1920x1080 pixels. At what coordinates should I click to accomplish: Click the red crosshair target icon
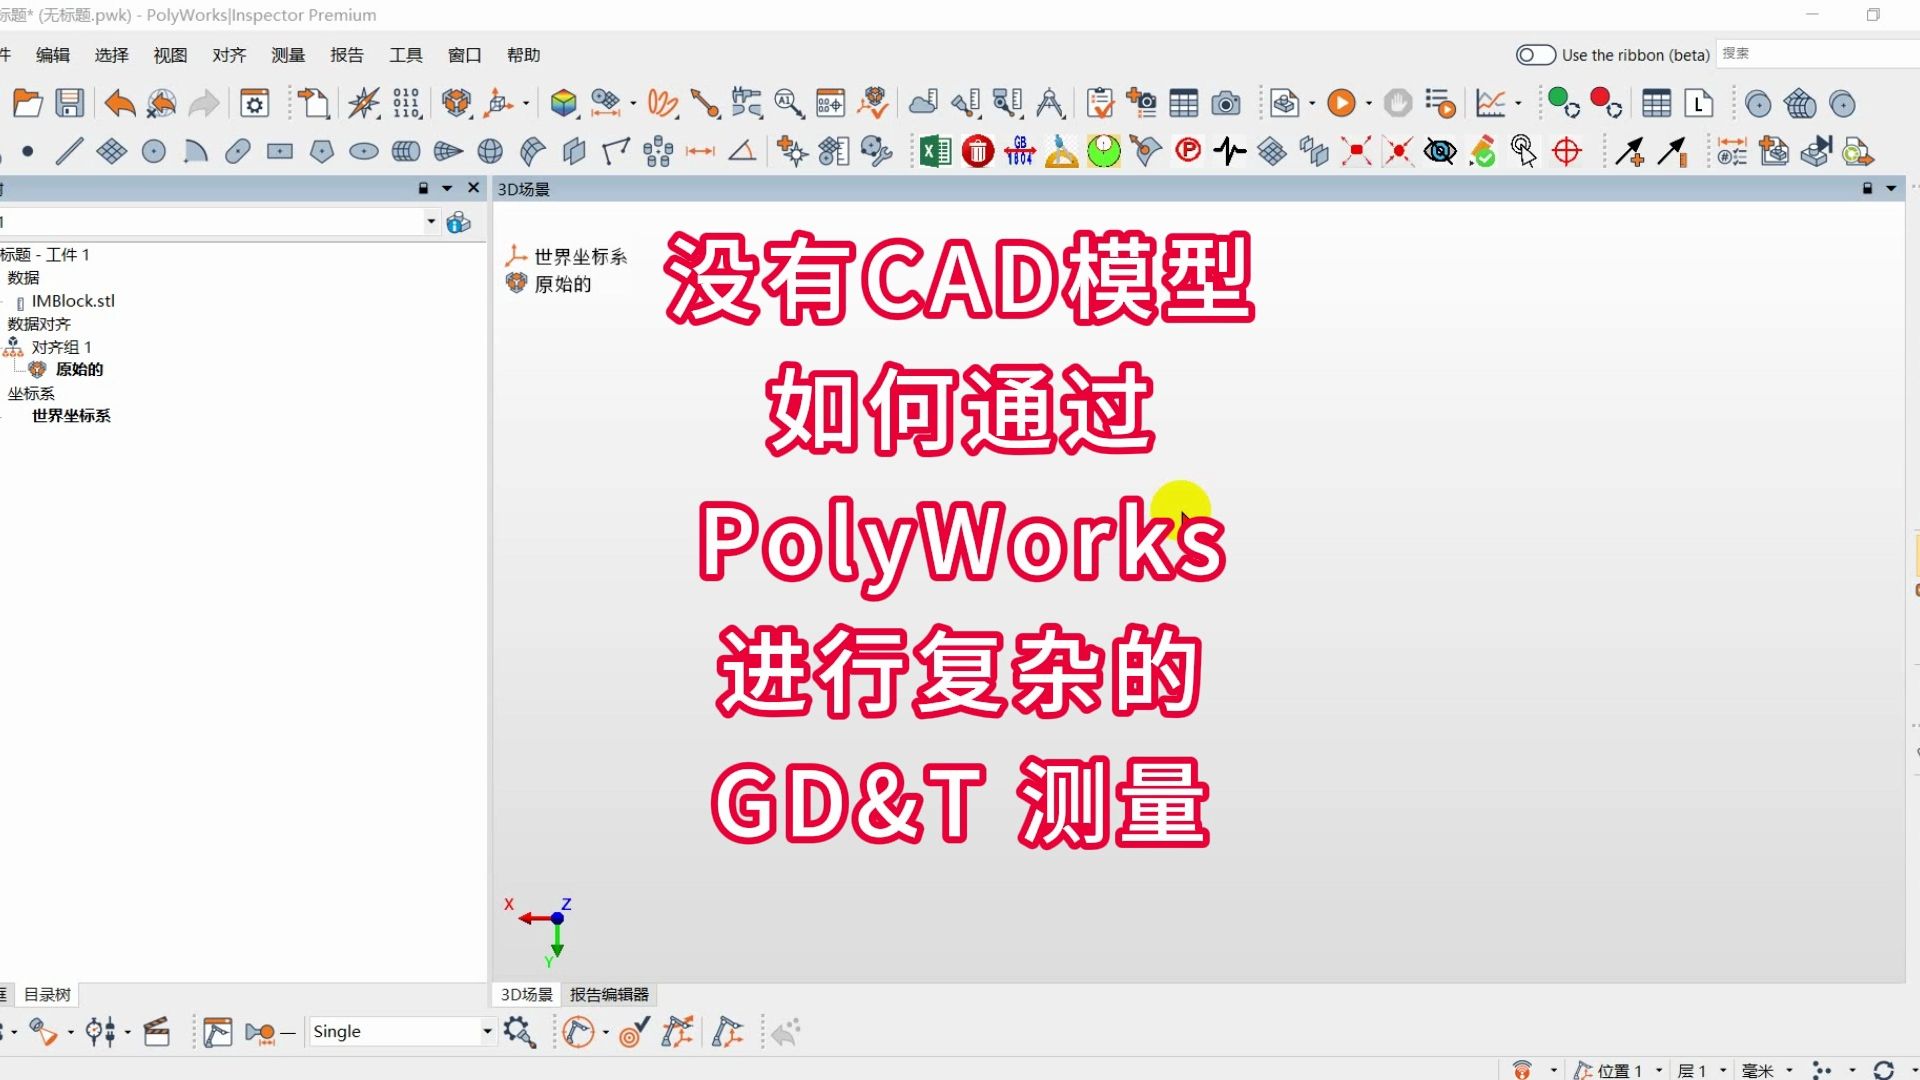click(x=1566, y=152)
